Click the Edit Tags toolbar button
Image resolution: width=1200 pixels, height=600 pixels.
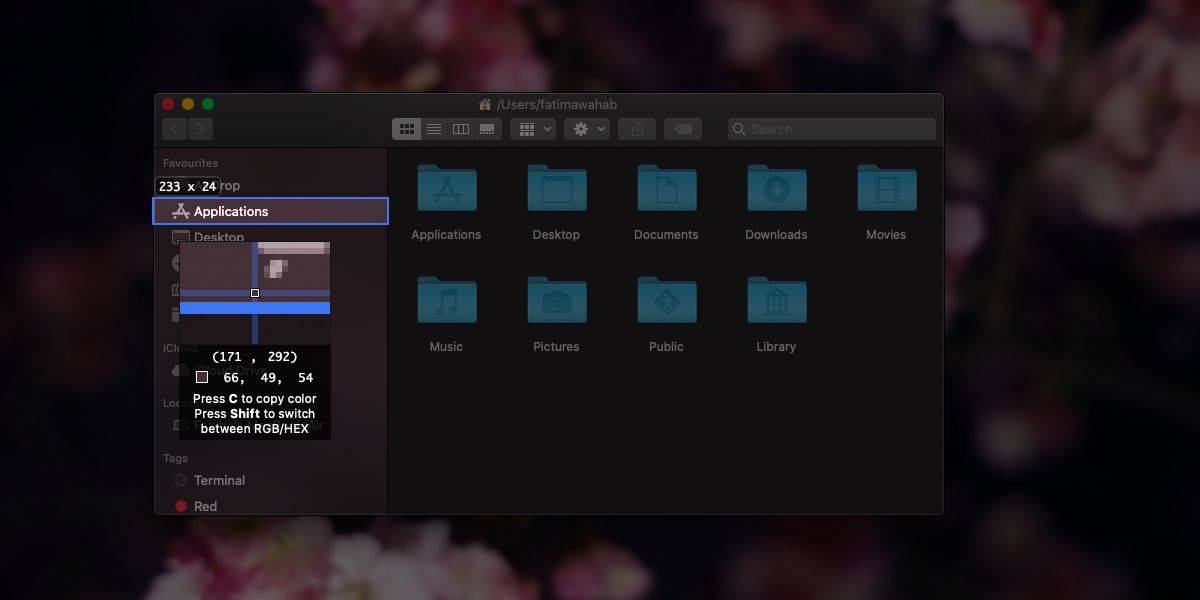click(x=682, y=129)
